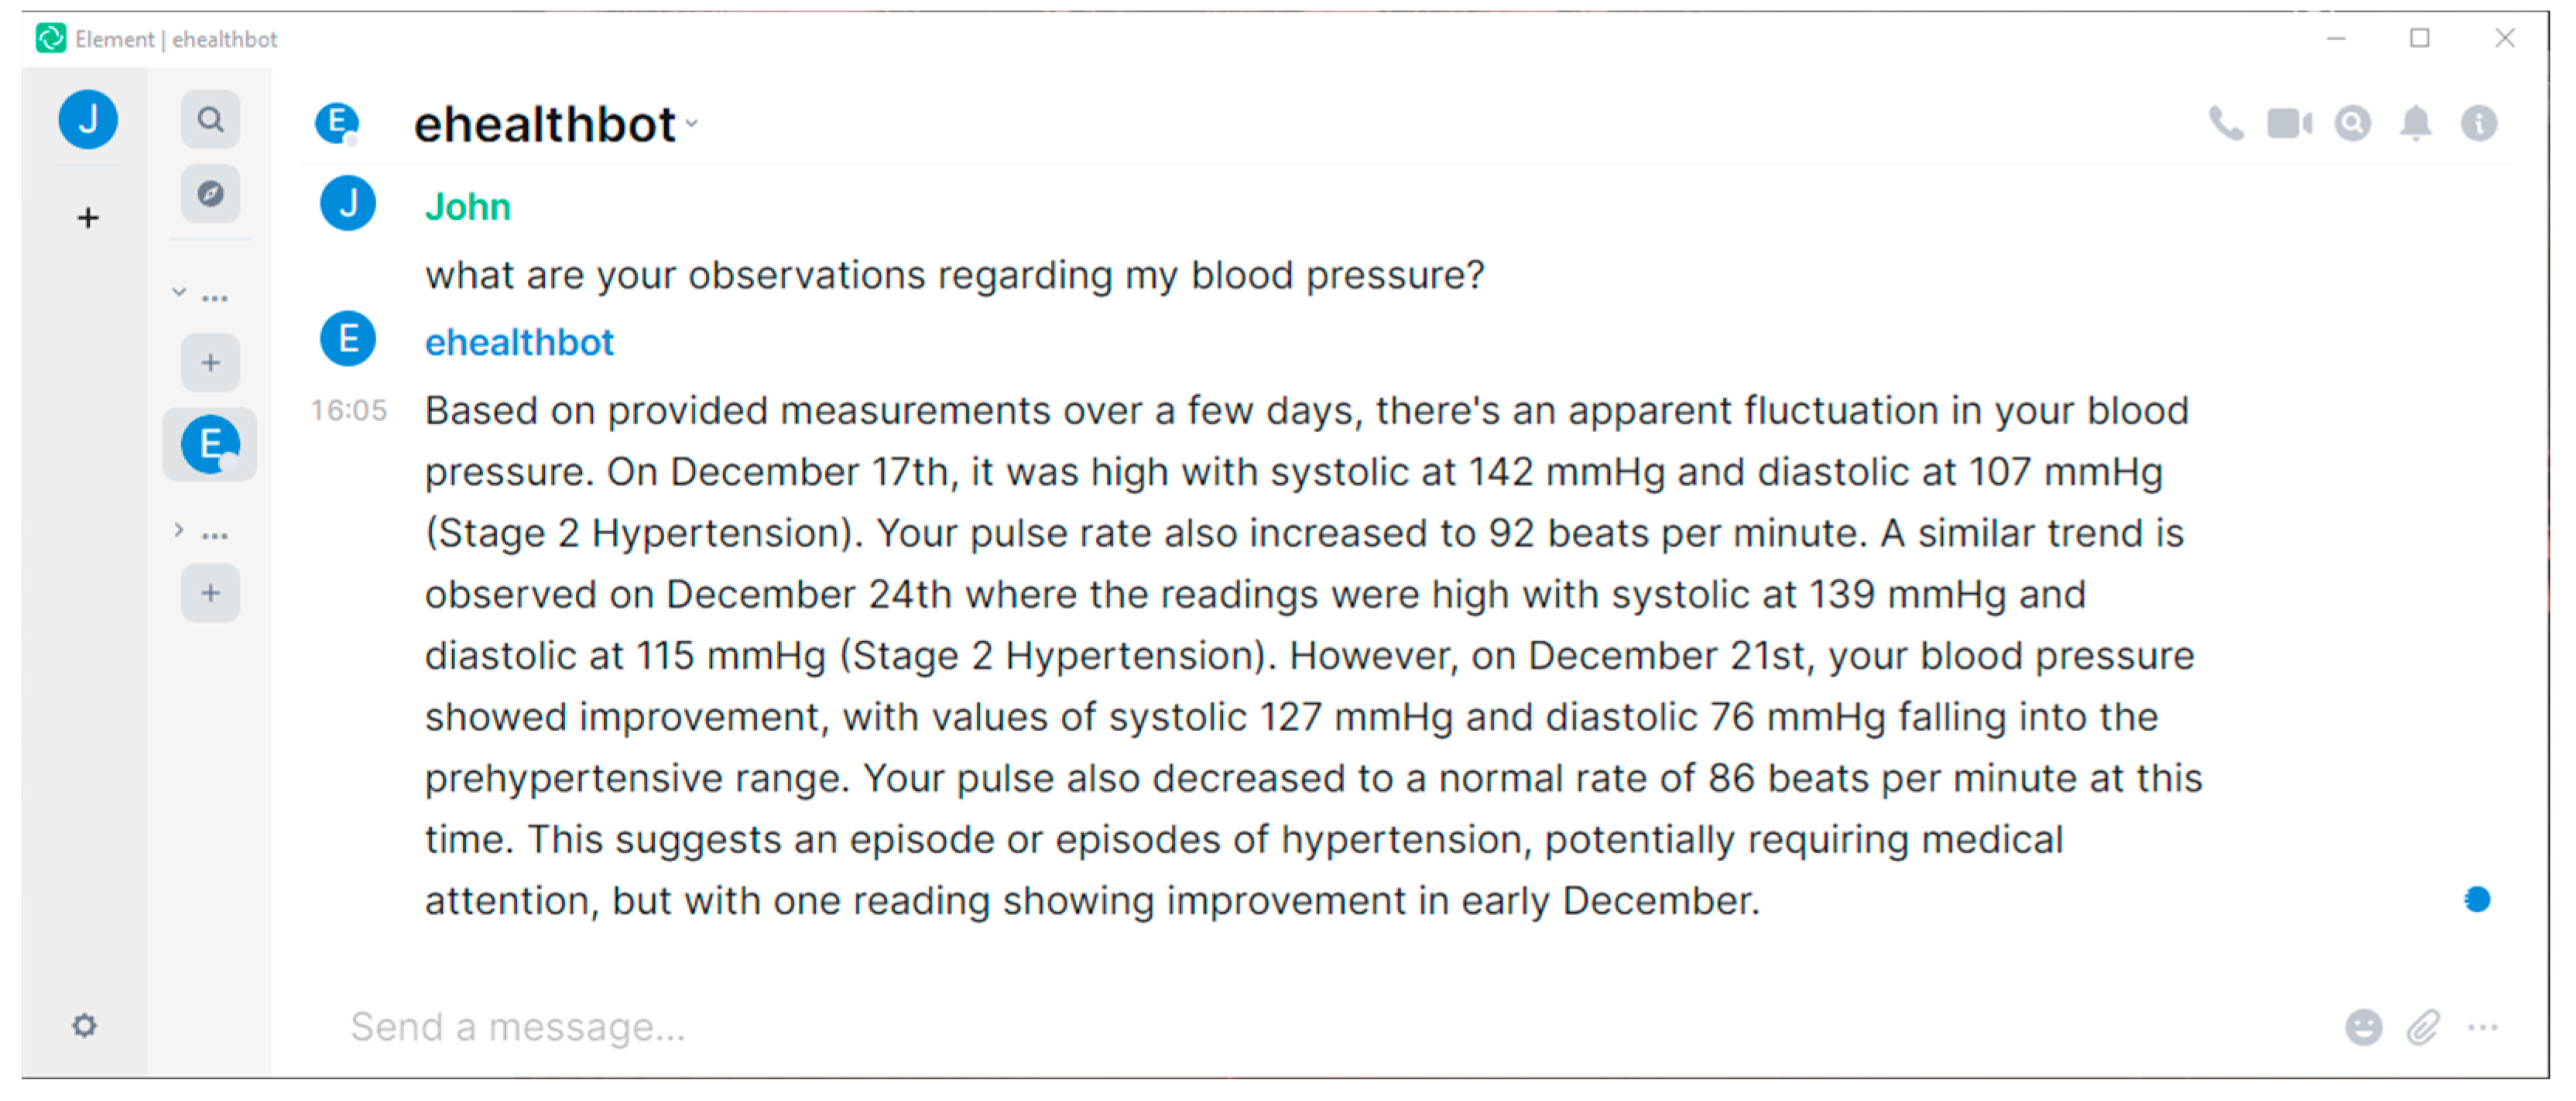Select the ehealthbot room in sidebar

[x=210, y=444]
